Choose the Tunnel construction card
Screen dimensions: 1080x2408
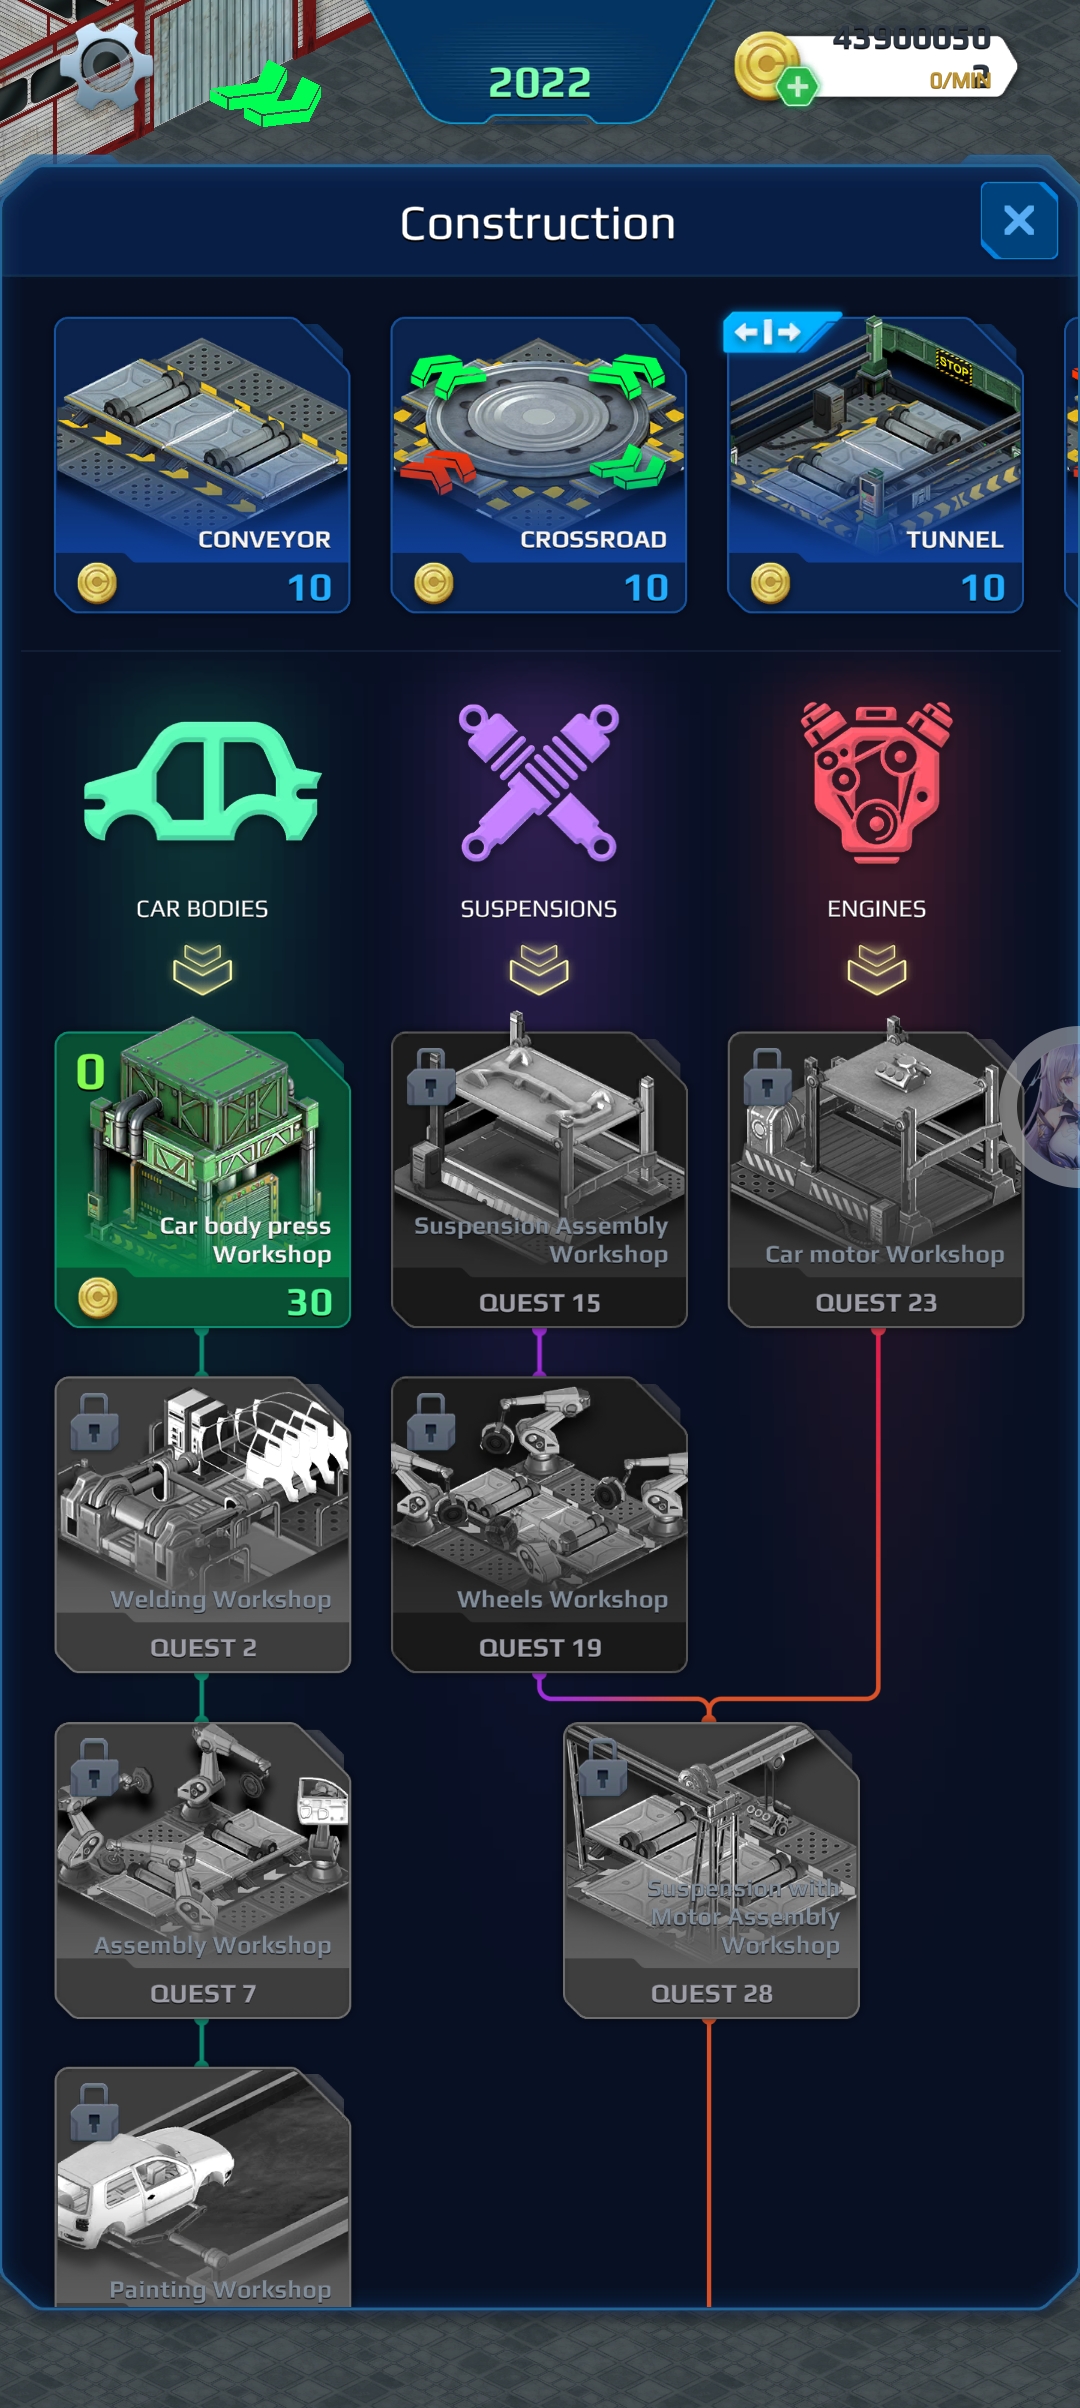click(x=875, y=464)
